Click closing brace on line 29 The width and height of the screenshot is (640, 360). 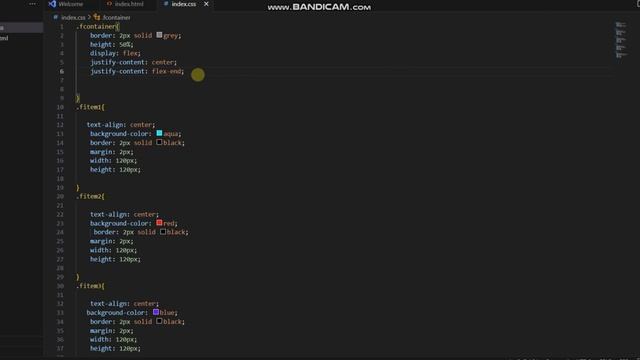point(78,277)
